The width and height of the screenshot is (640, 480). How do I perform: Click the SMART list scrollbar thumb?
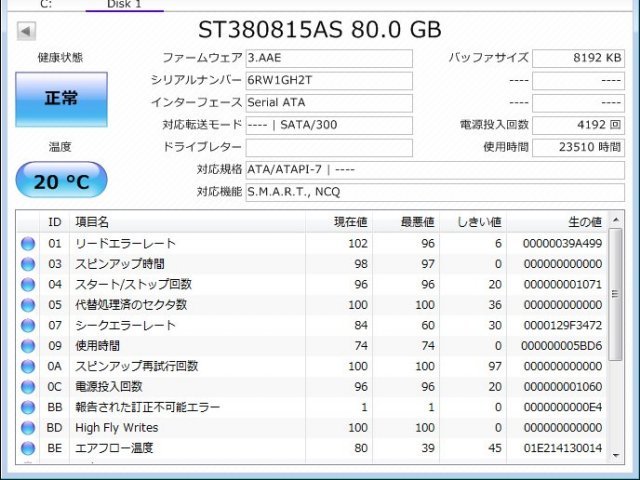coord(615,294)
